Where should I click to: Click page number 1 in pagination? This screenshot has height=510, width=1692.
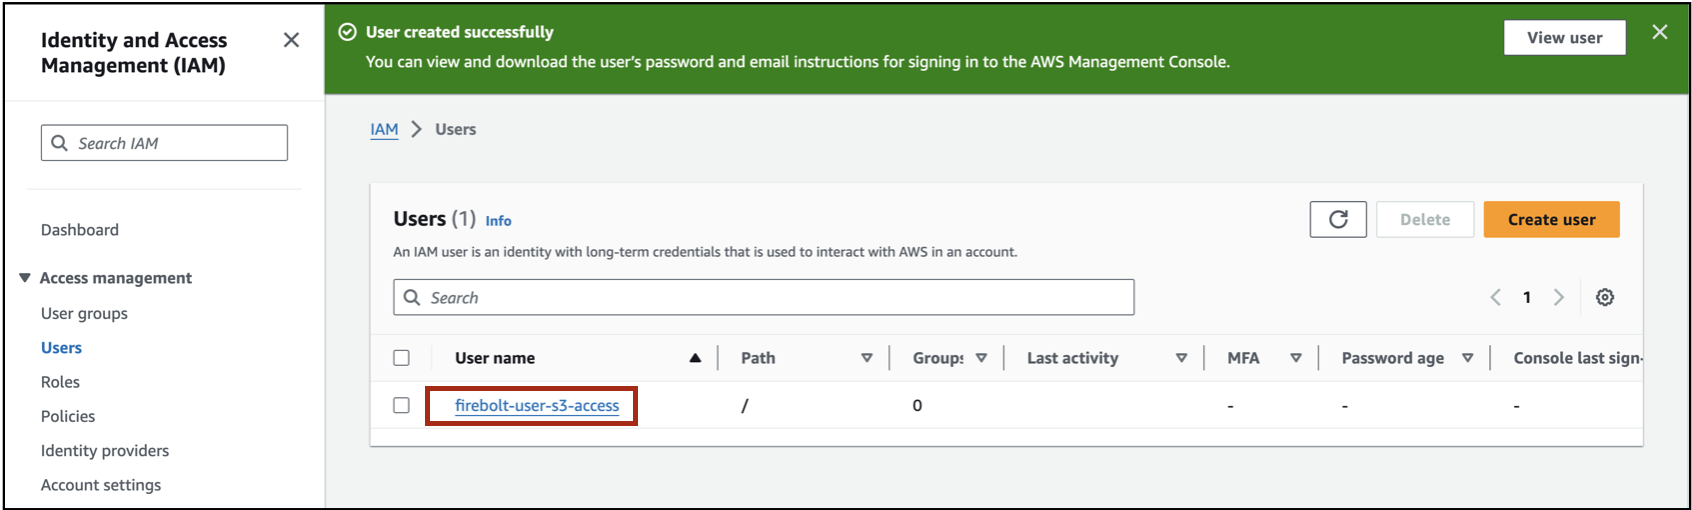(x=1527, y=297)
